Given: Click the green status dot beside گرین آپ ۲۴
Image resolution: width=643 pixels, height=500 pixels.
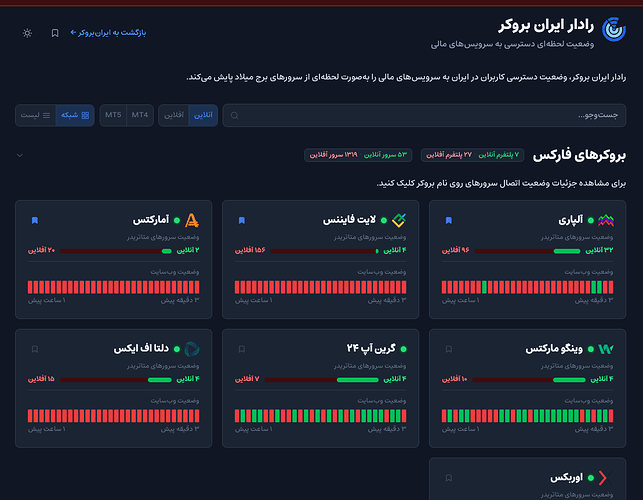Looking at the screenshot, I should click(x=404, y=349).
